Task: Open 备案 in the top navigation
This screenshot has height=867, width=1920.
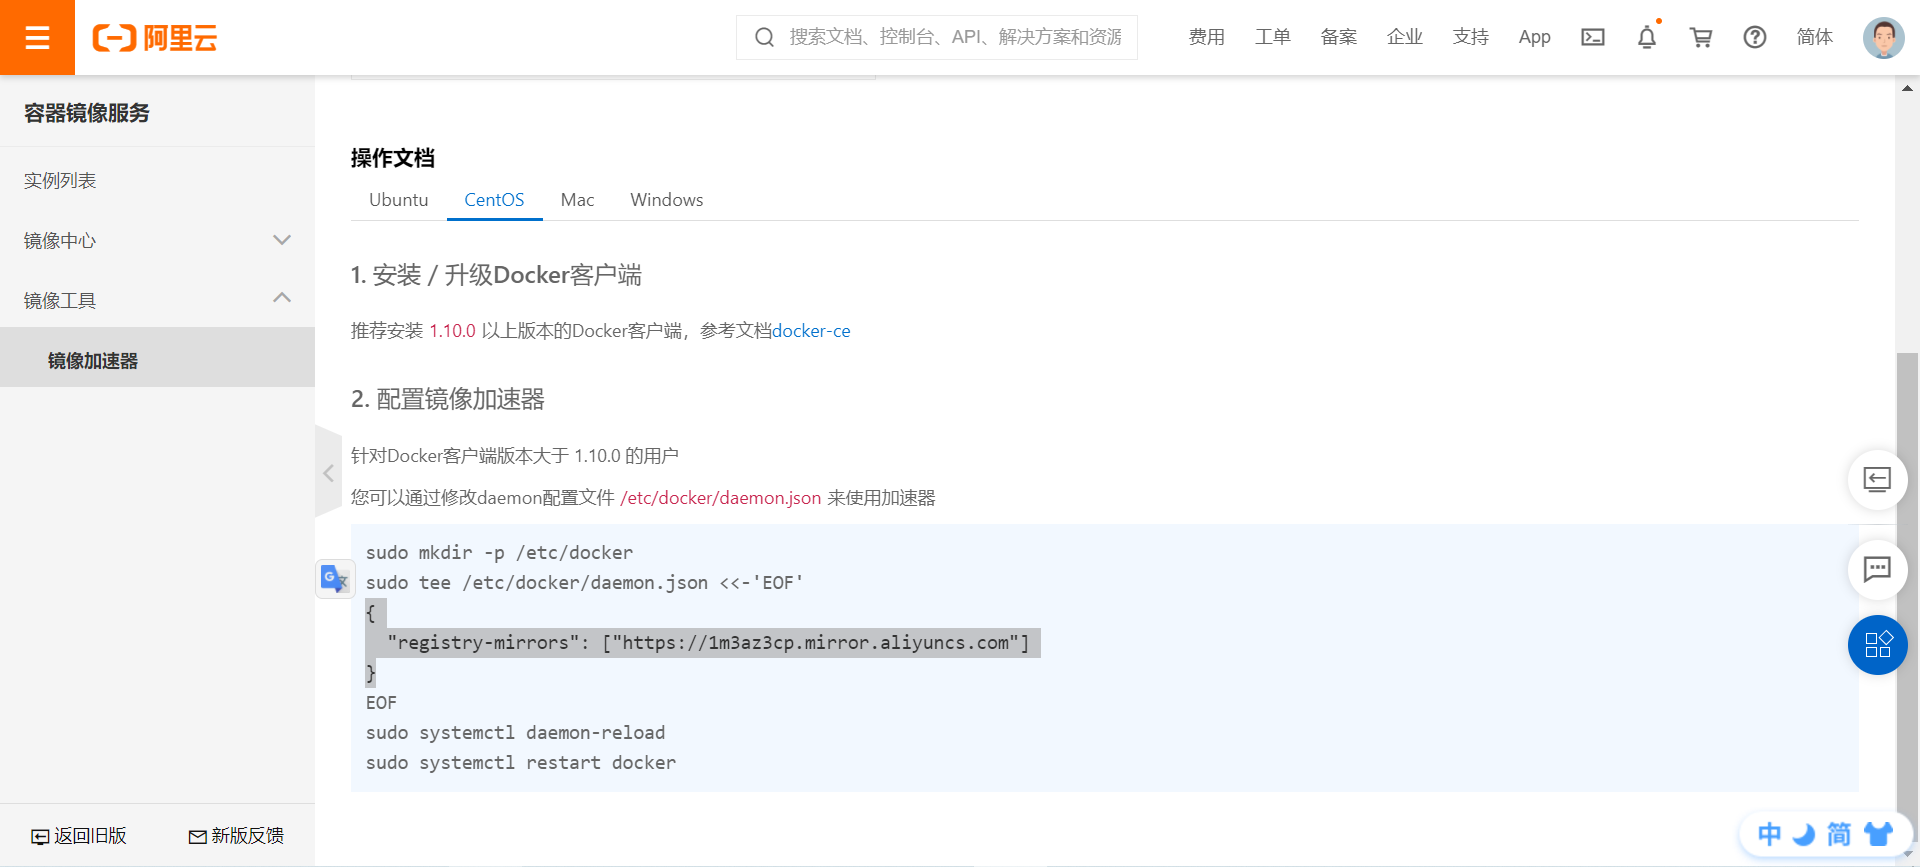Action: pos(1339,37)
